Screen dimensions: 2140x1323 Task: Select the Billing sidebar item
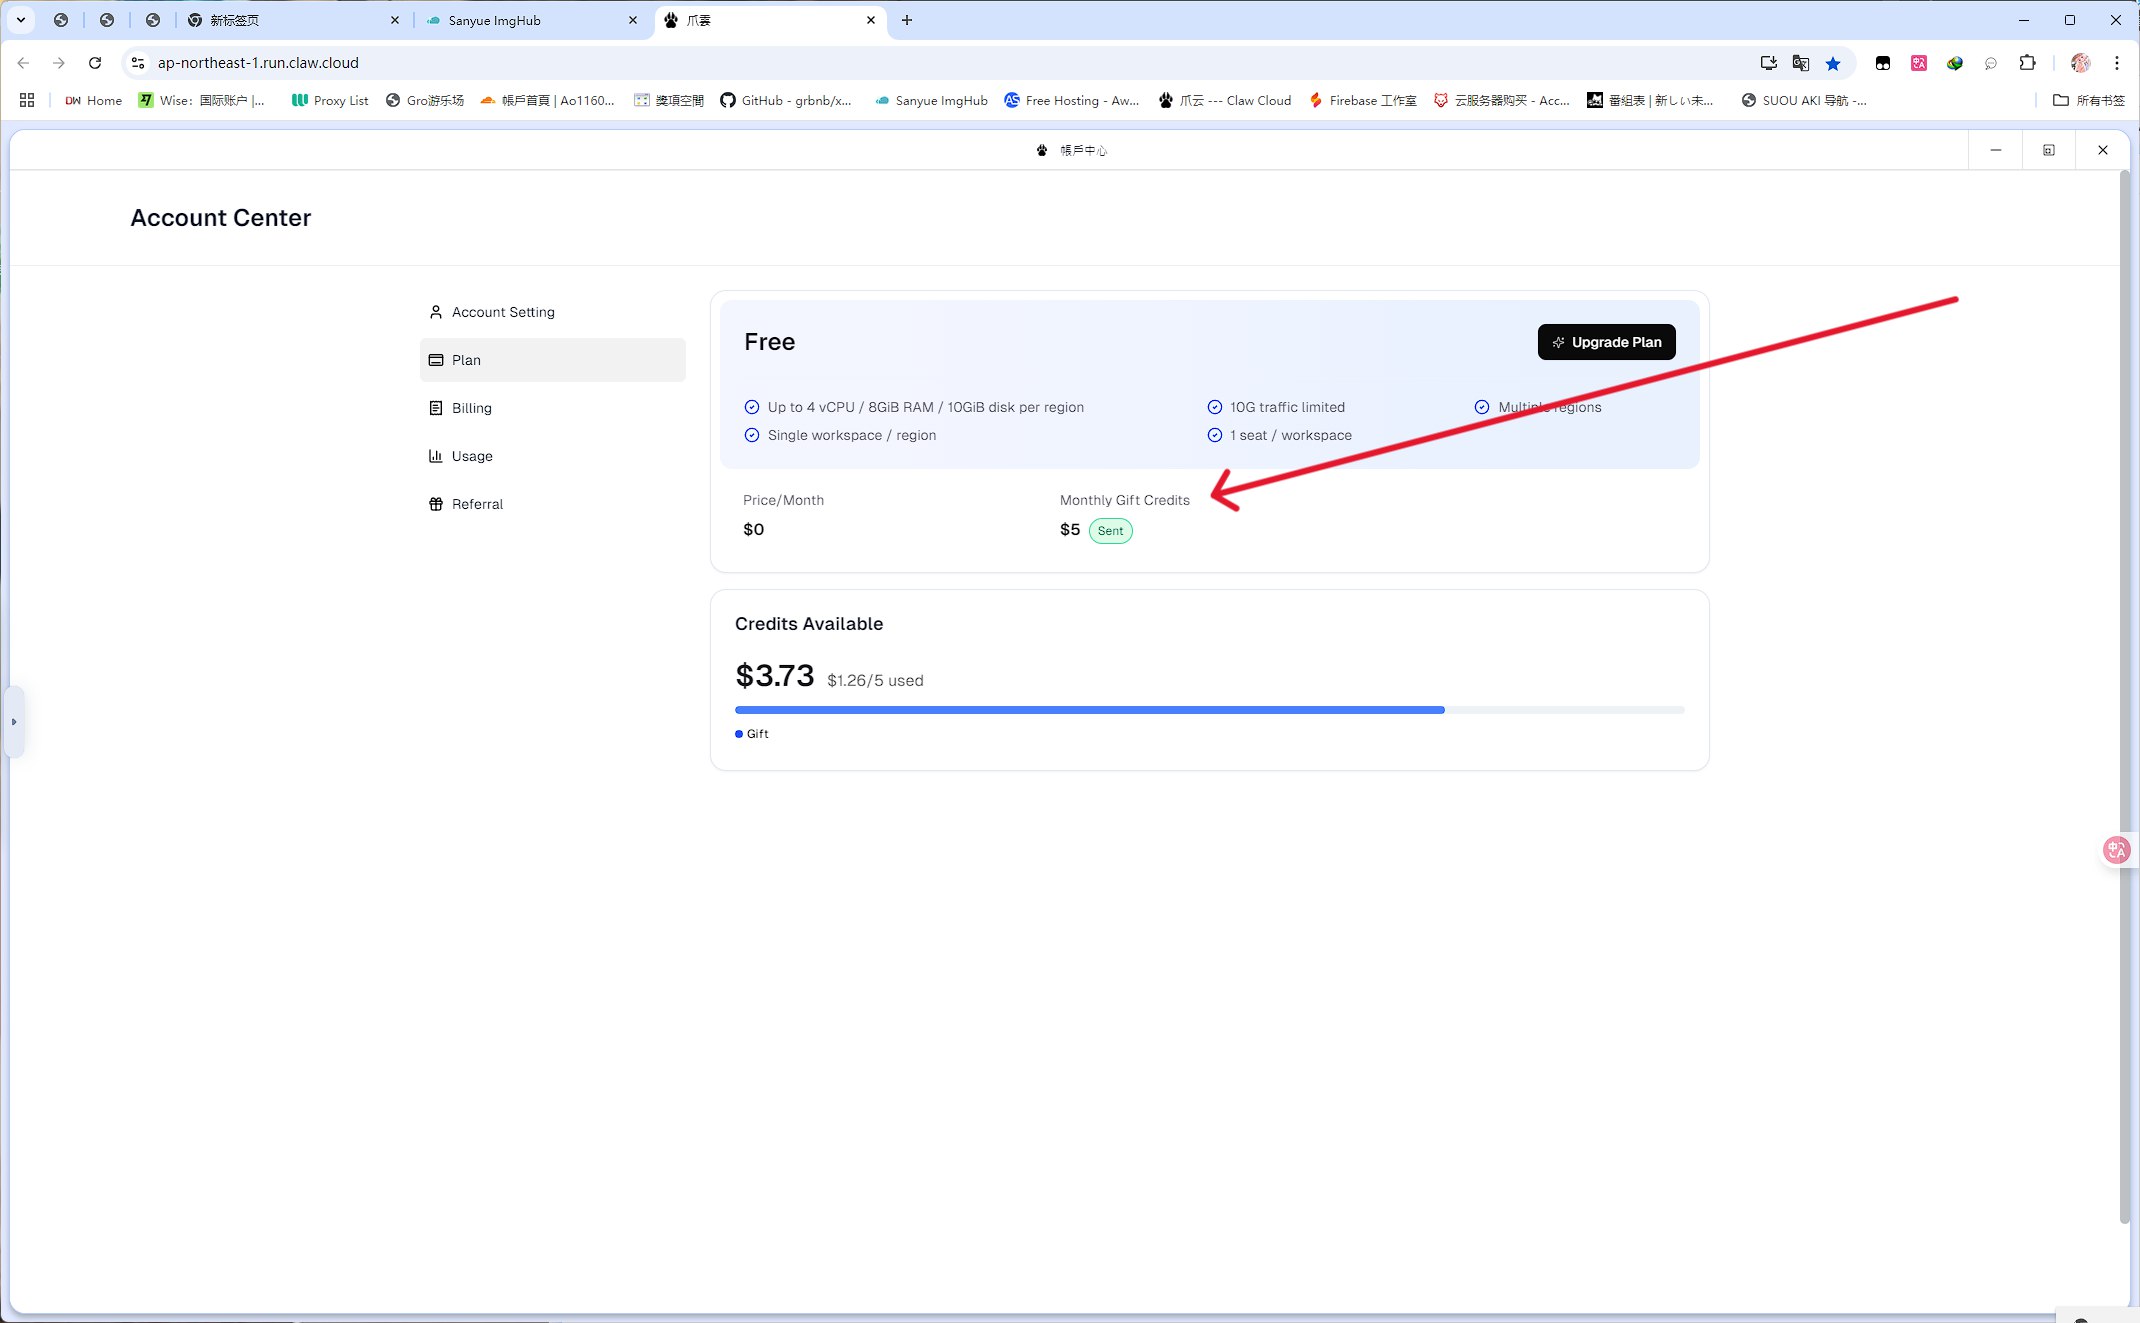pos(471,408)
